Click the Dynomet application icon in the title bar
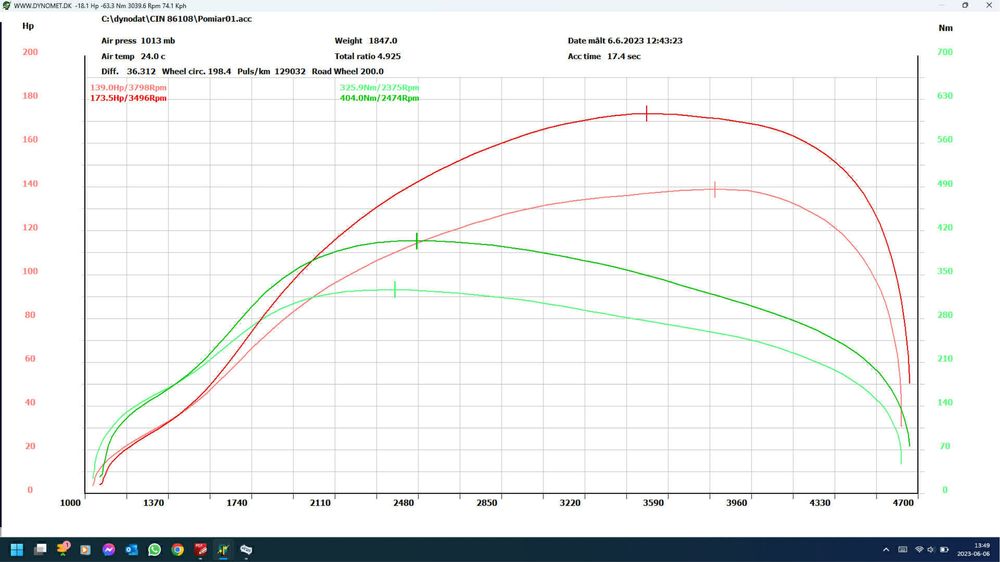This screenshot has width=1000, height=562. pyautogui.click(x=6, y=5)
